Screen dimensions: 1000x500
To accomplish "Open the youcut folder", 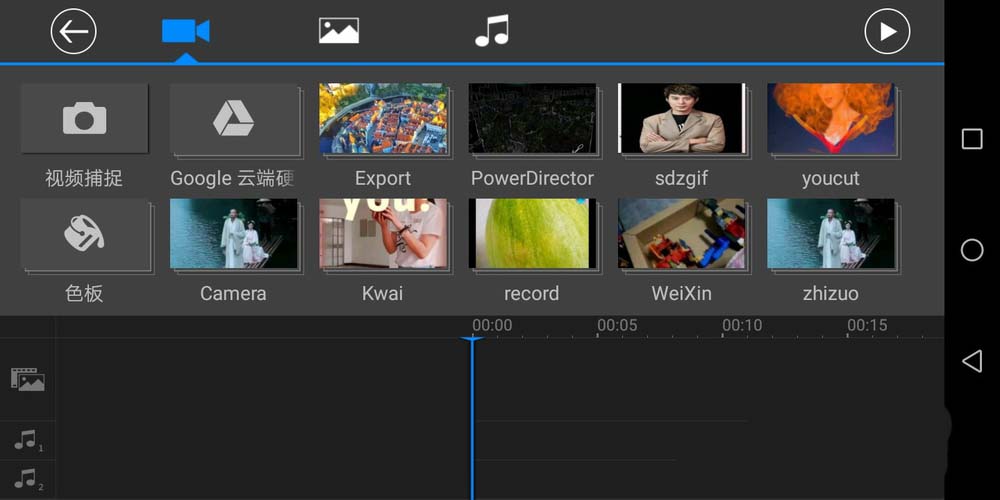I will click(830, 119).
